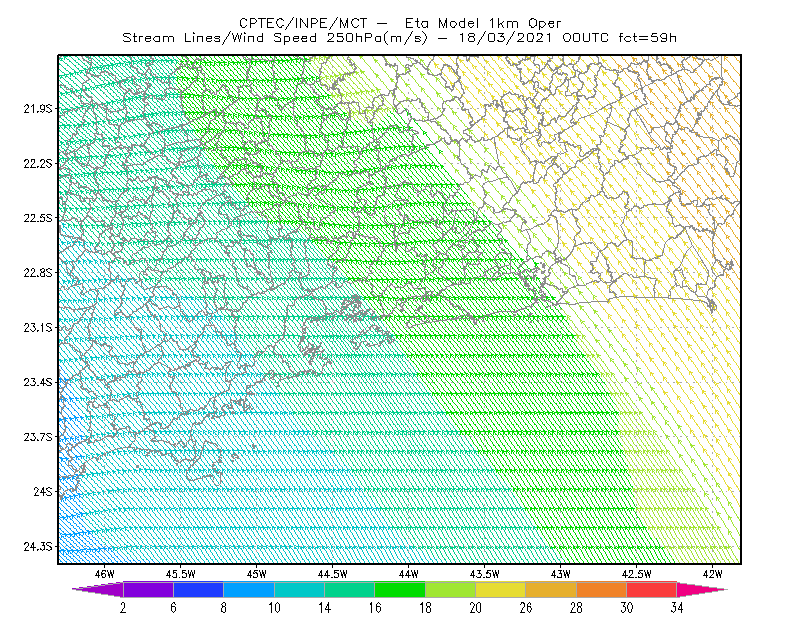Image resolution: width=800 pixels, height=618 pixels.
Task: Click the yellow legend segment after 20
Action: (x=501, y=589)
